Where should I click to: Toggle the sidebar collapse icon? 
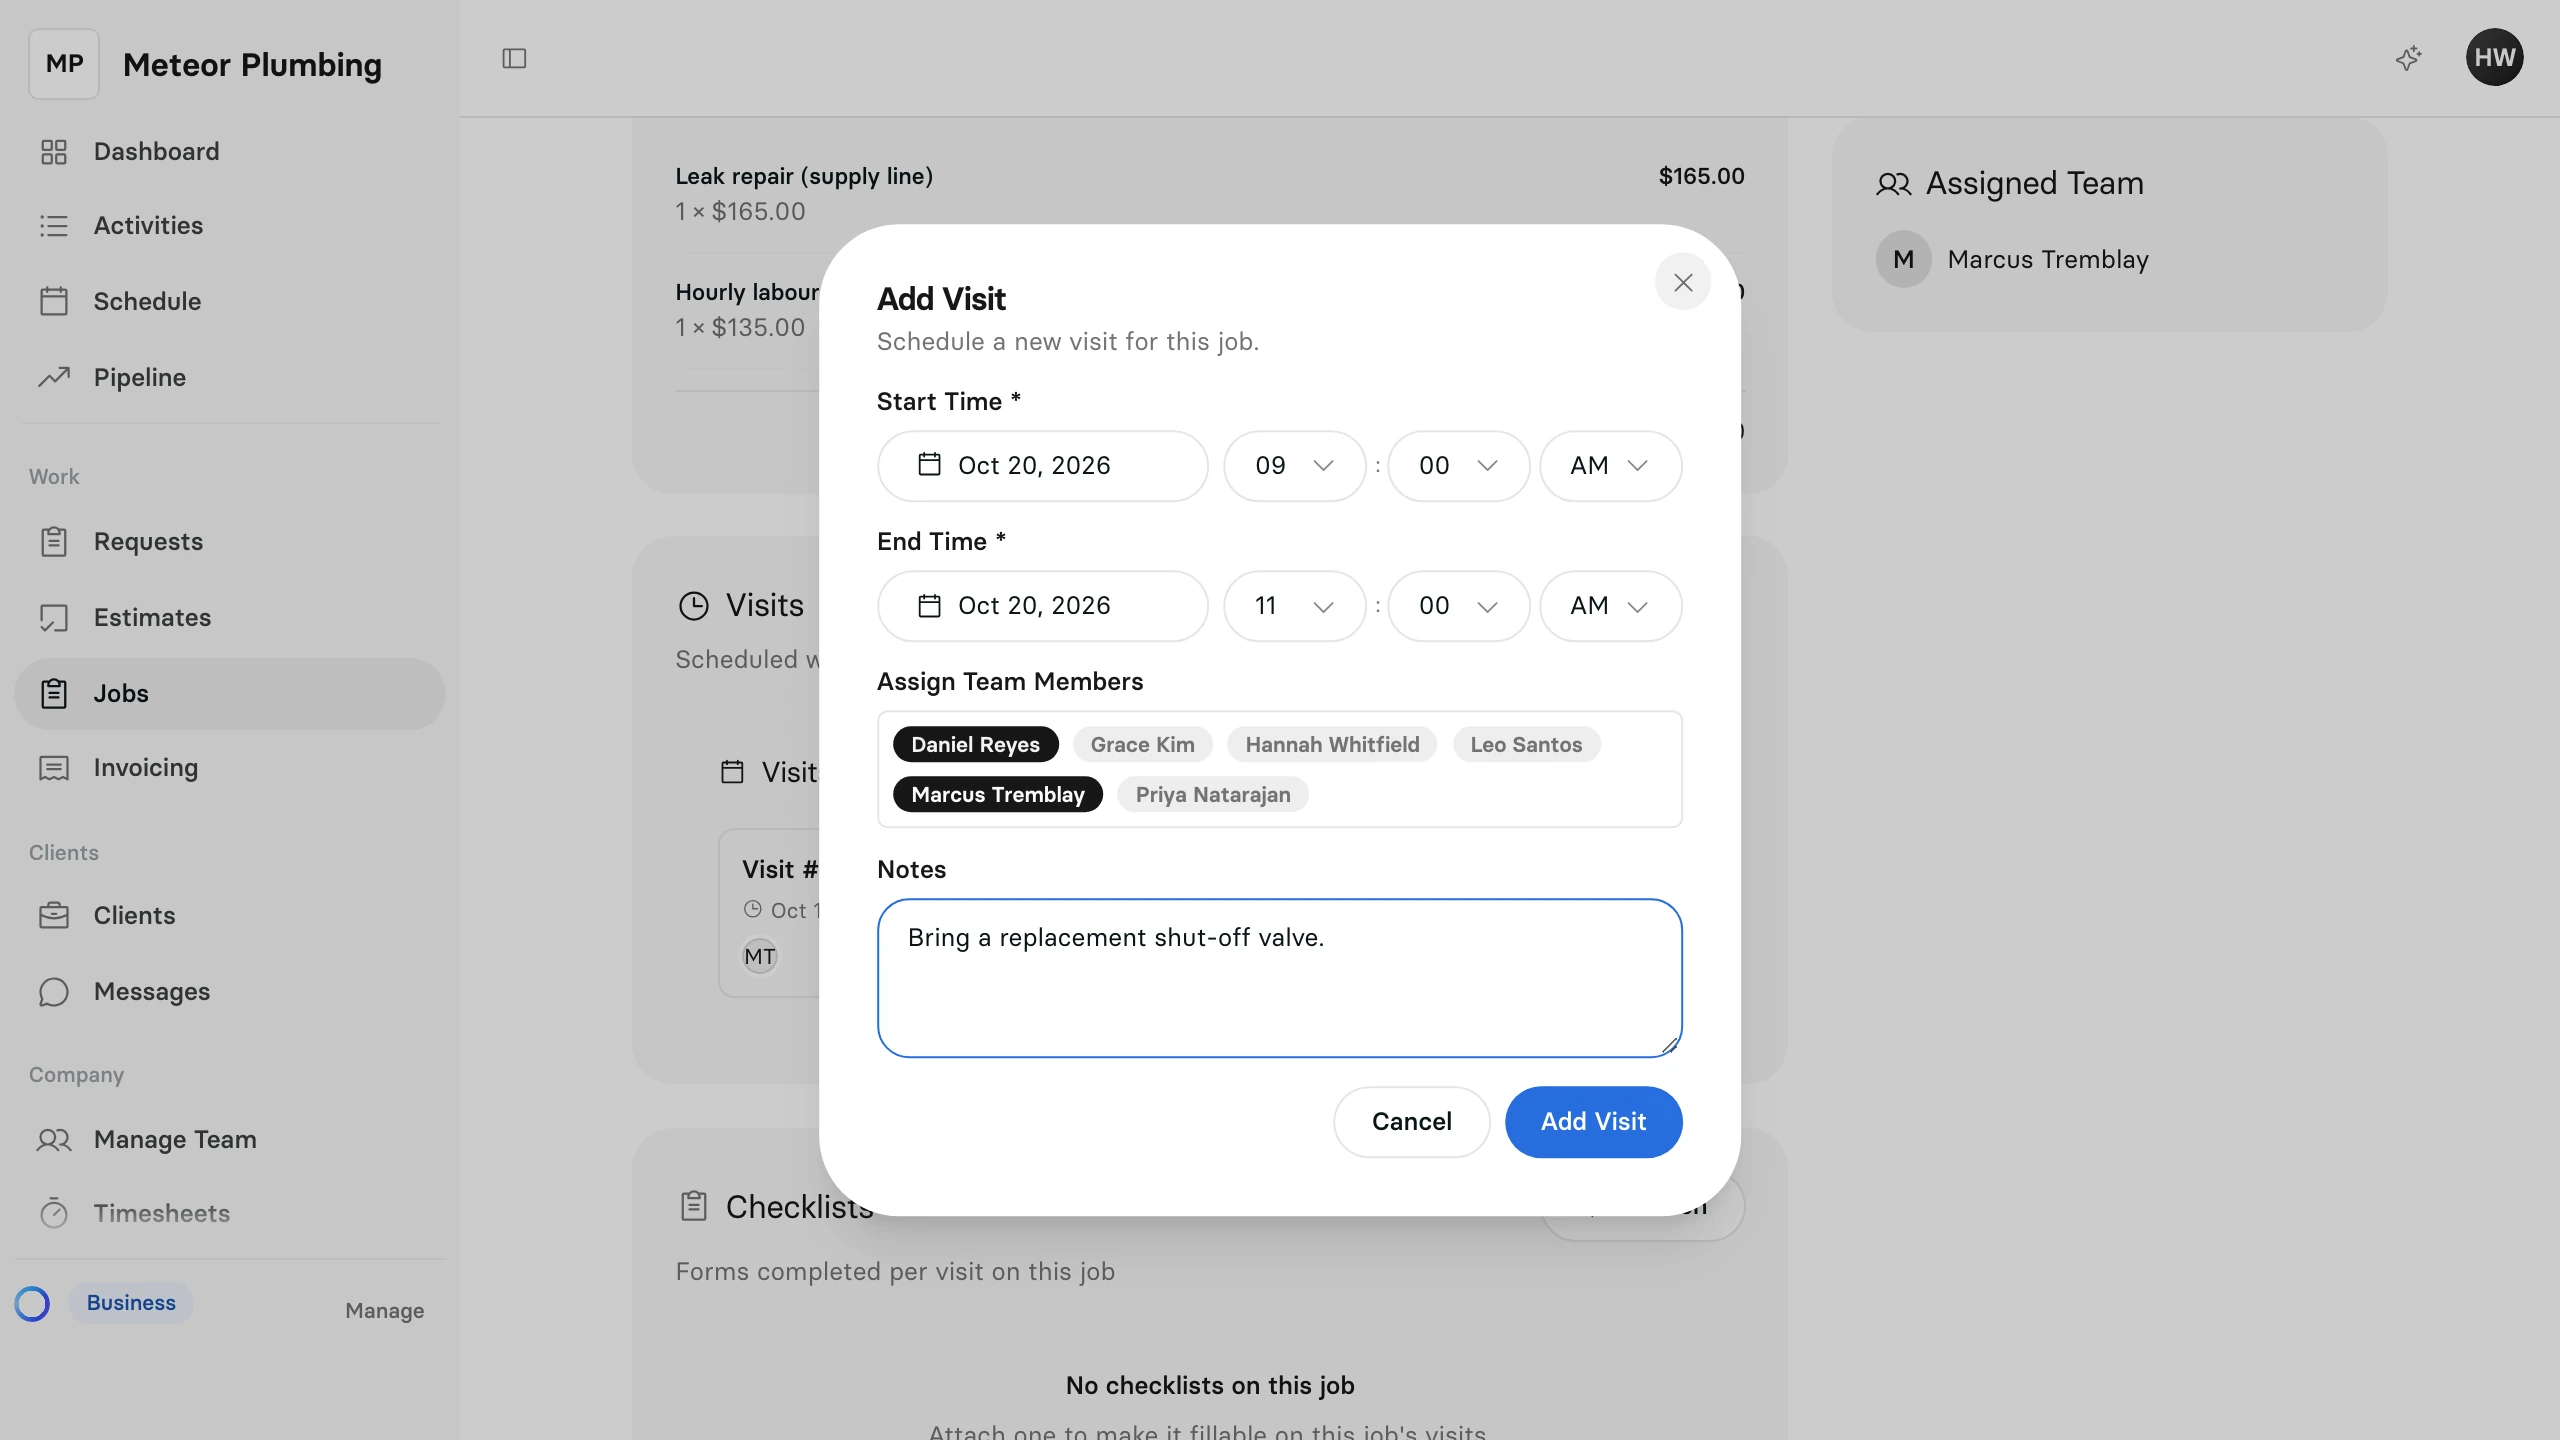click(514, 59)
